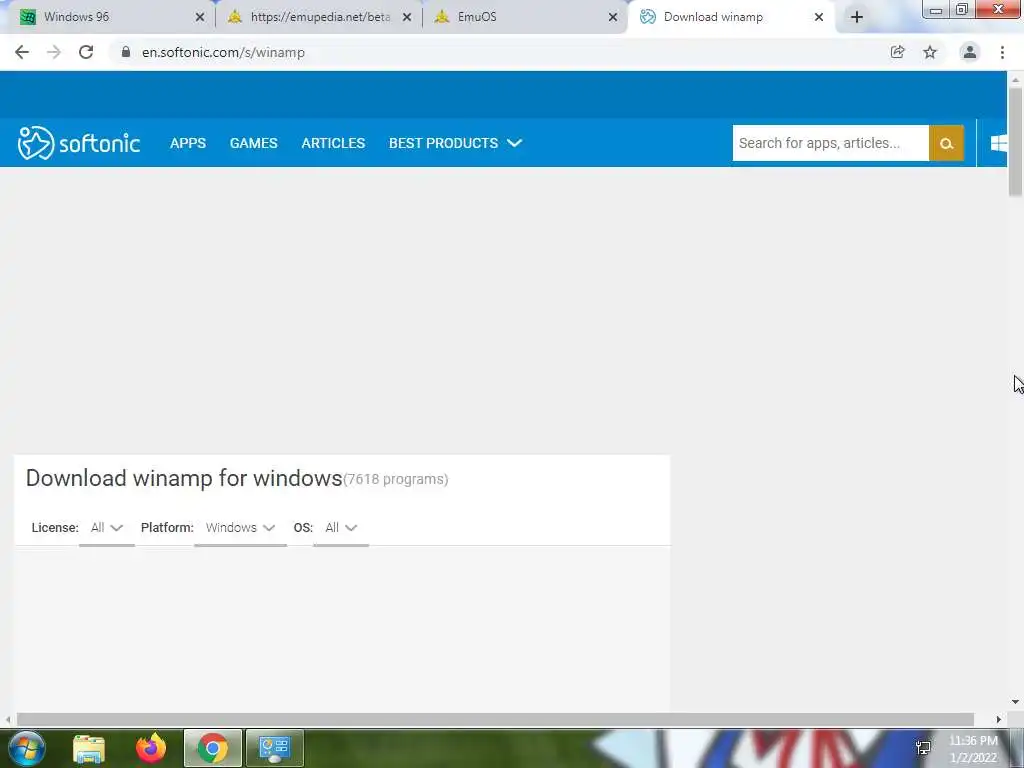Viewport: 1024px width, 768px height.
Task: Open File Explorer from the taskbar
Action: tap(89, 748)
